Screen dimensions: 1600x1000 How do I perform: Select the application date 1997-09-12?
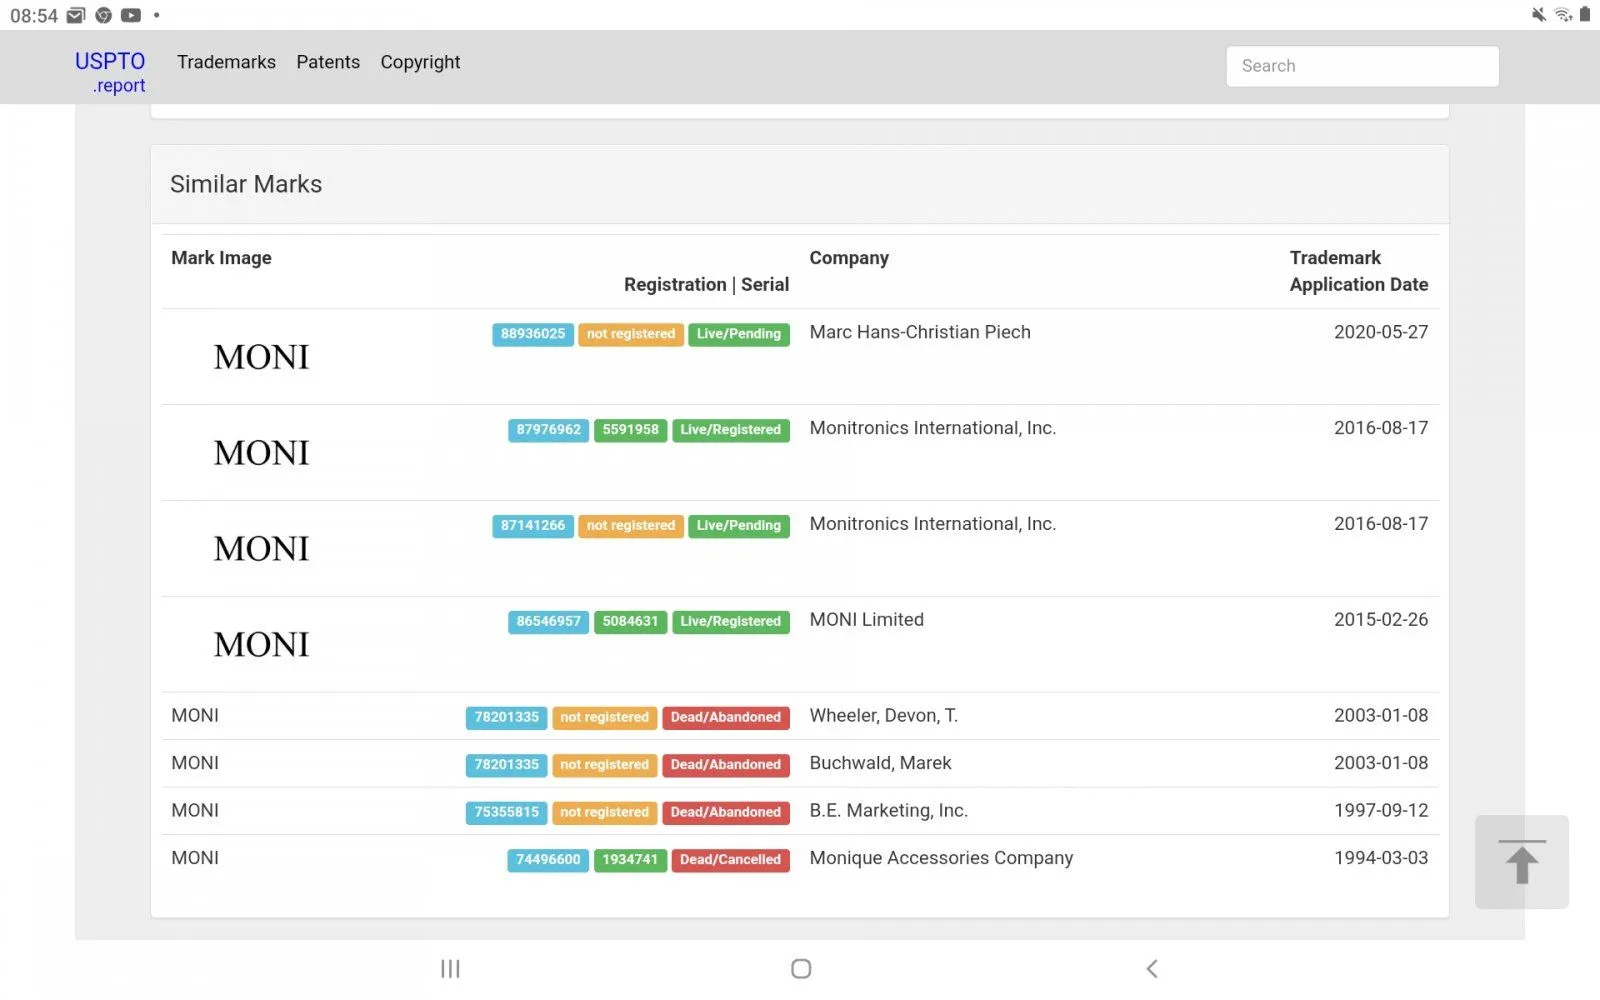pyautogui.click(x=1381, y=811)
